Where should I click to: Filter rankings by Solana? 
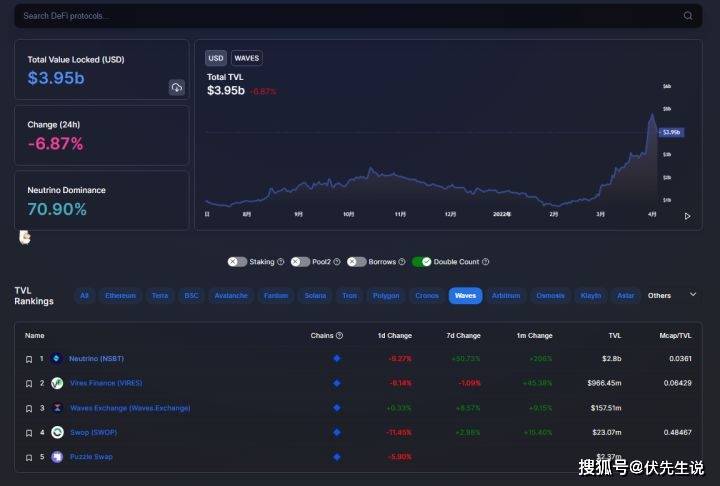click(x=315, y=295)
